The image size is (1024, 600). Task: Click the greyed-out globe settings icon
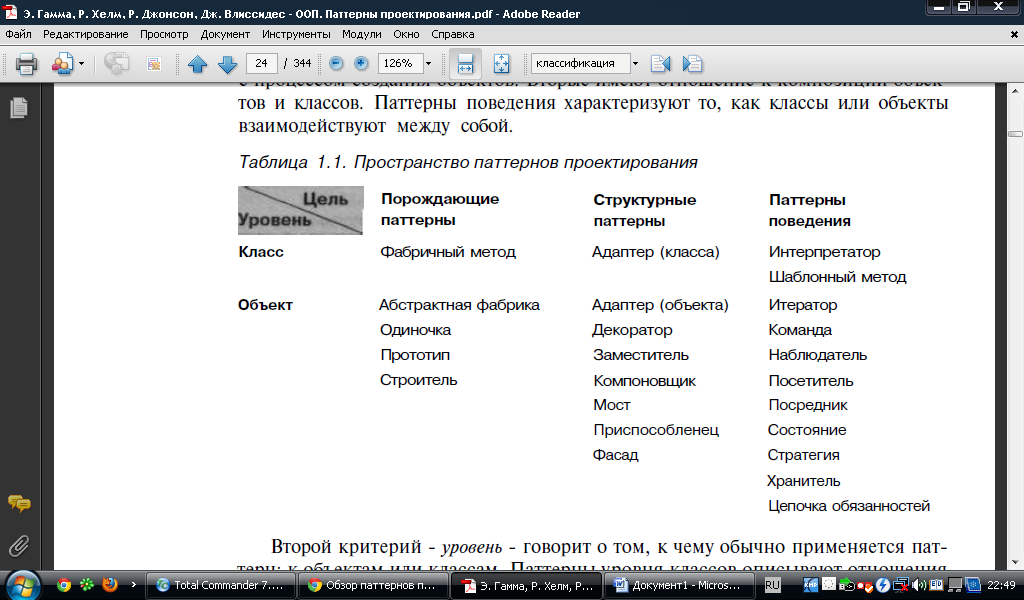116,64
